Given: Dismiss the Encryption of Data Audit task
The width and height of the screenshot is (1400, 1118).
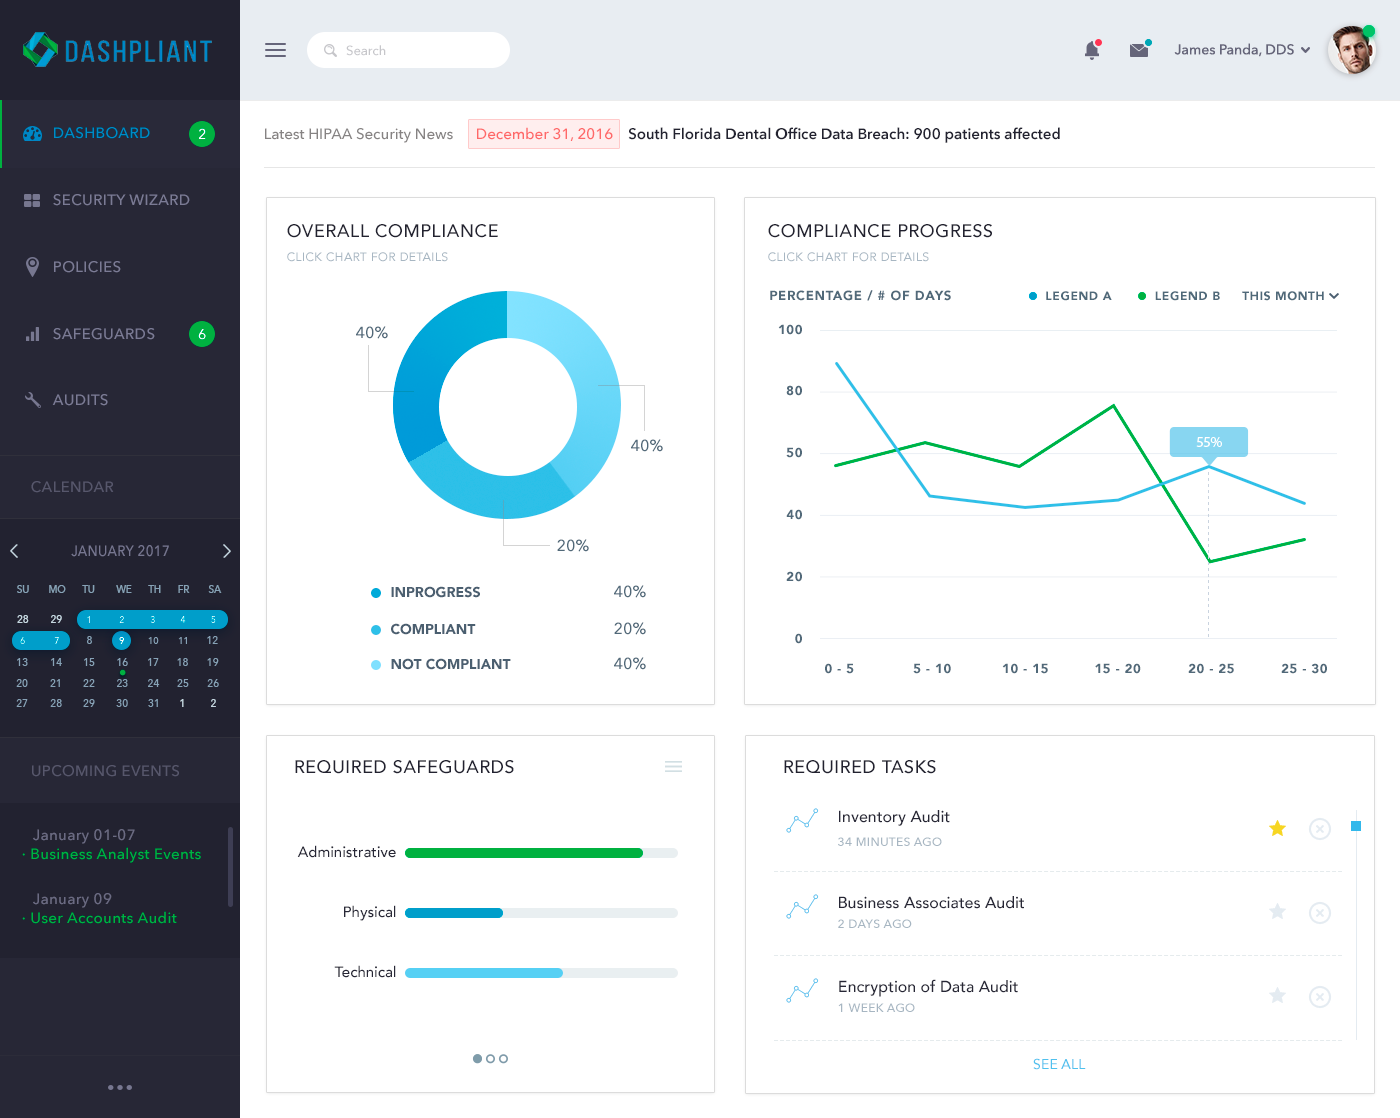Looking at the screenshot, I should coord(1319,997).
